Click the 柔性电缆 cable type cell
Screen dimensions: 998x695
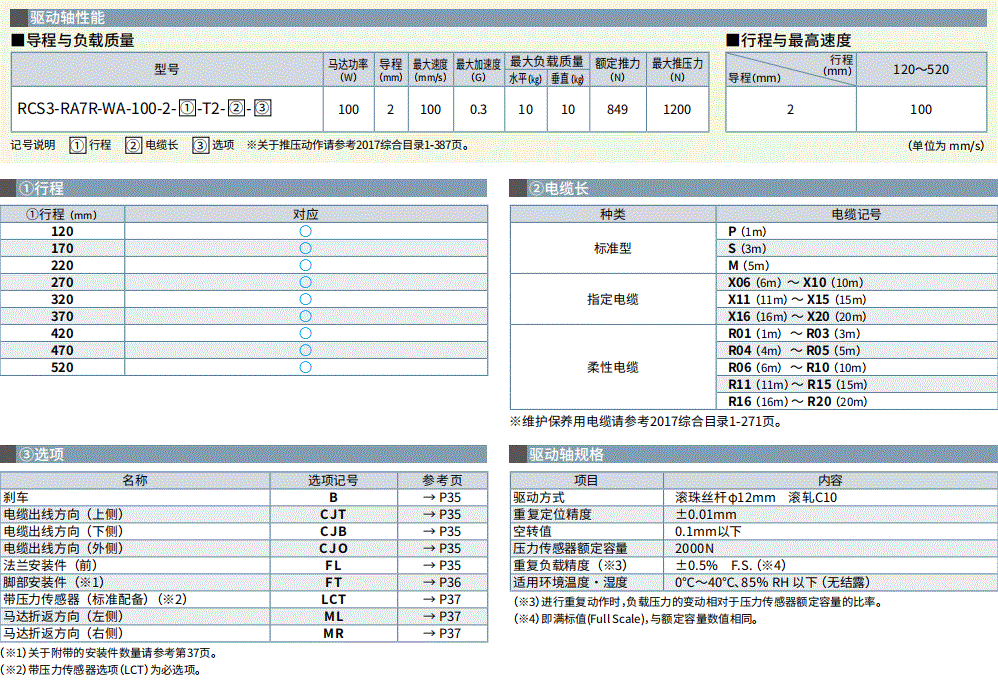(x=613, y=367)
